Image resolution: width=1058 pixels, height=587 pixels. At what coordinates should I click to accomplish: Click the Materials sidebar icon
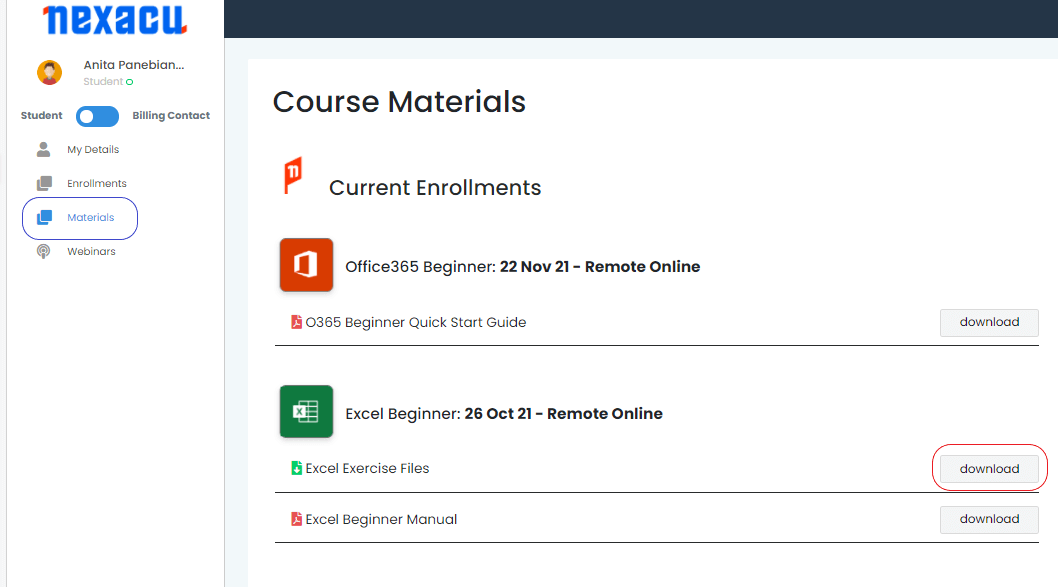pos(43,217)
